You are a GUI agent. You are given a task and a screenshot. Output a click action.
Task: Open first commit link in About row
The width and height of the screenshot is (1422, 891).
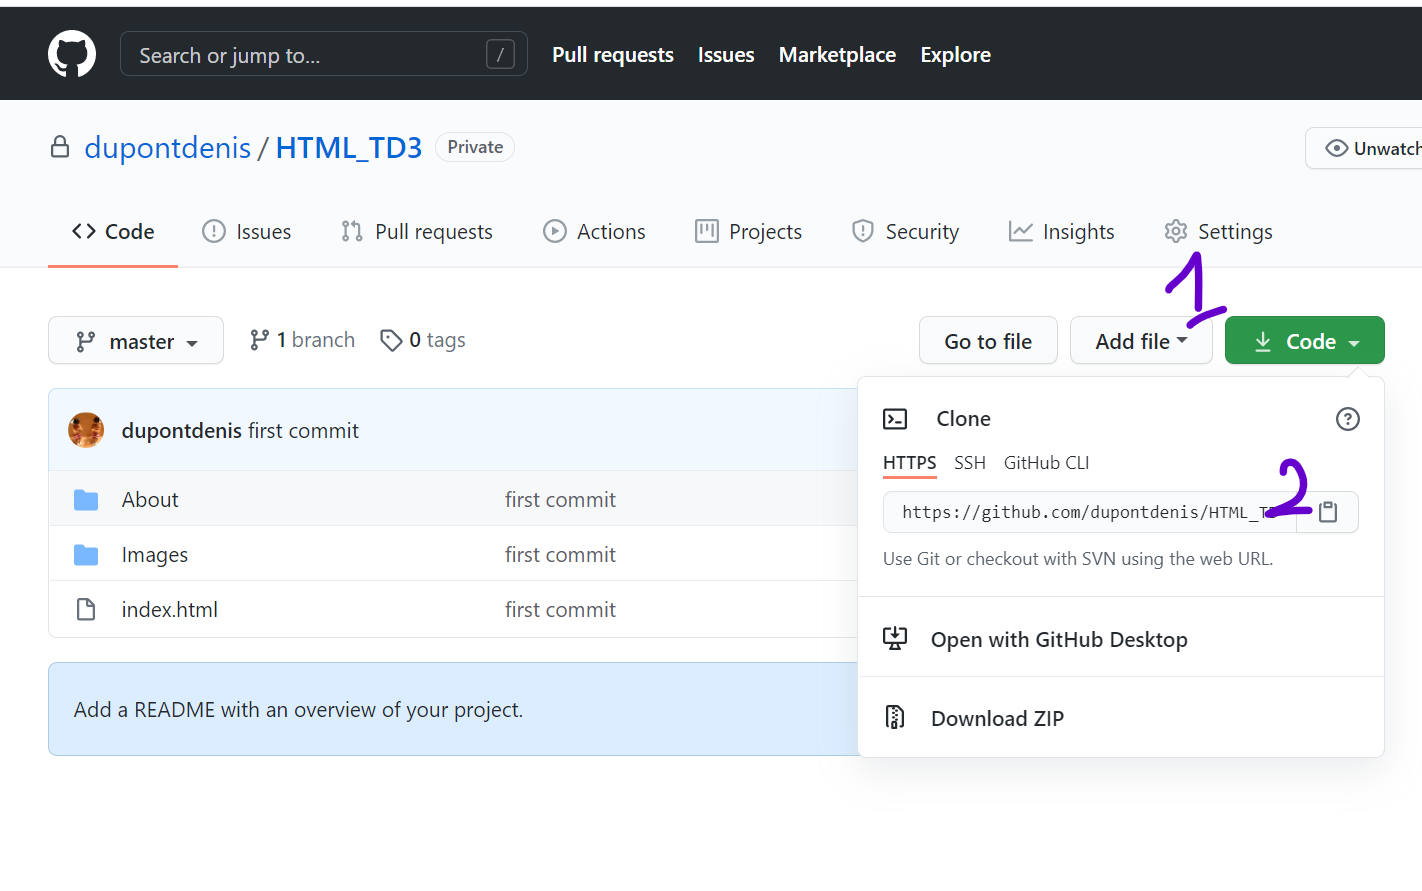pos(560,500)
